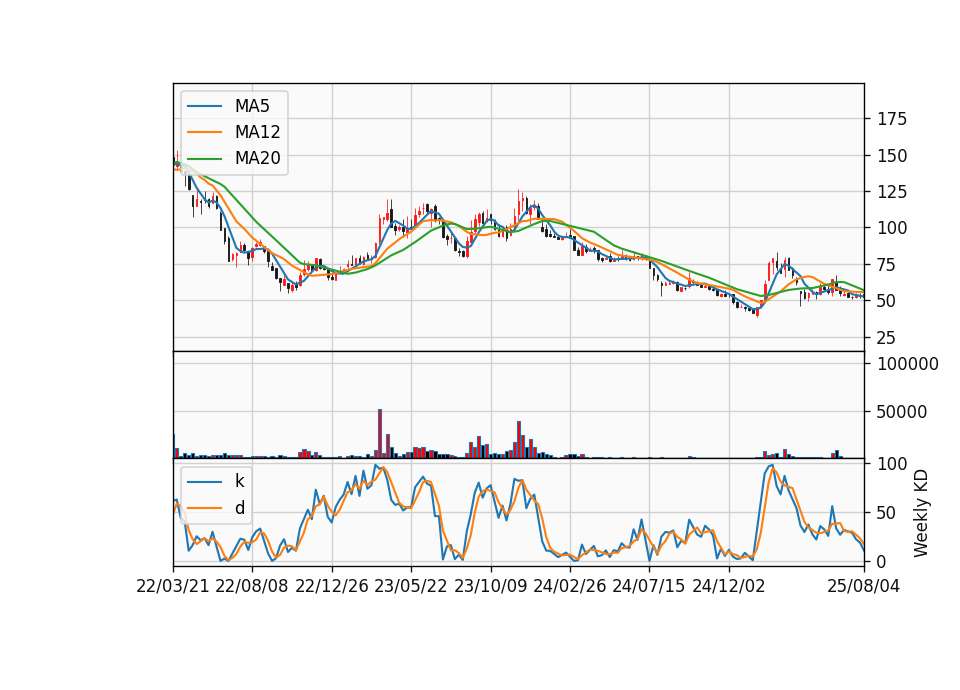960x690 pixels.
Task: Click the 24/07/15 date label
Action: point(649,586)
